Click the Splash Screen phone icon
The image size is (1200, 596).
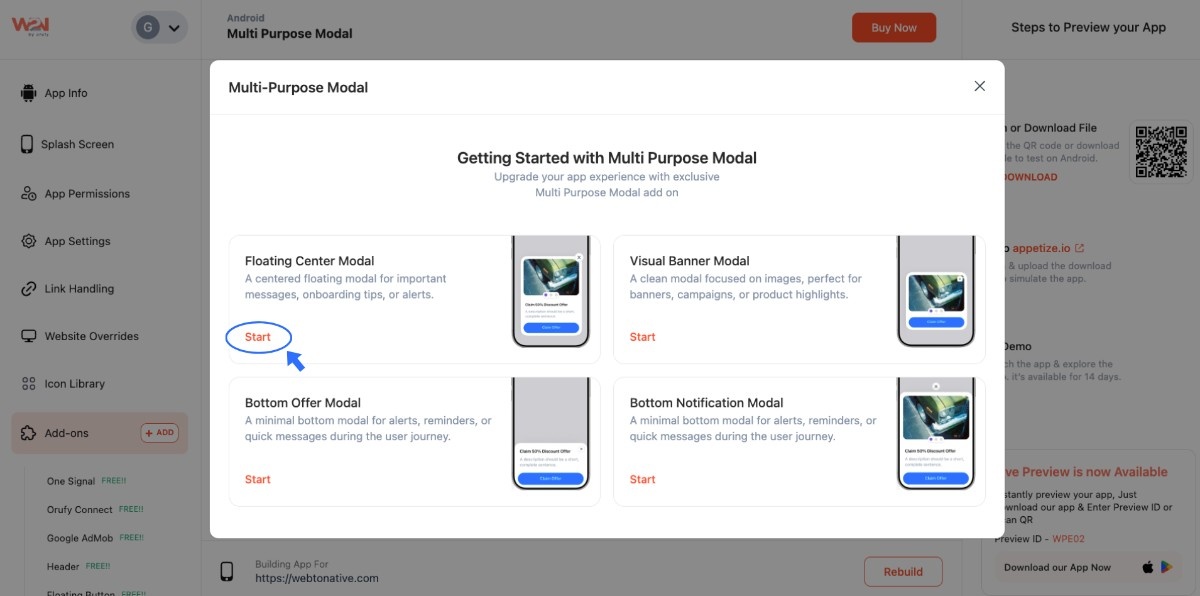[27, 144]
